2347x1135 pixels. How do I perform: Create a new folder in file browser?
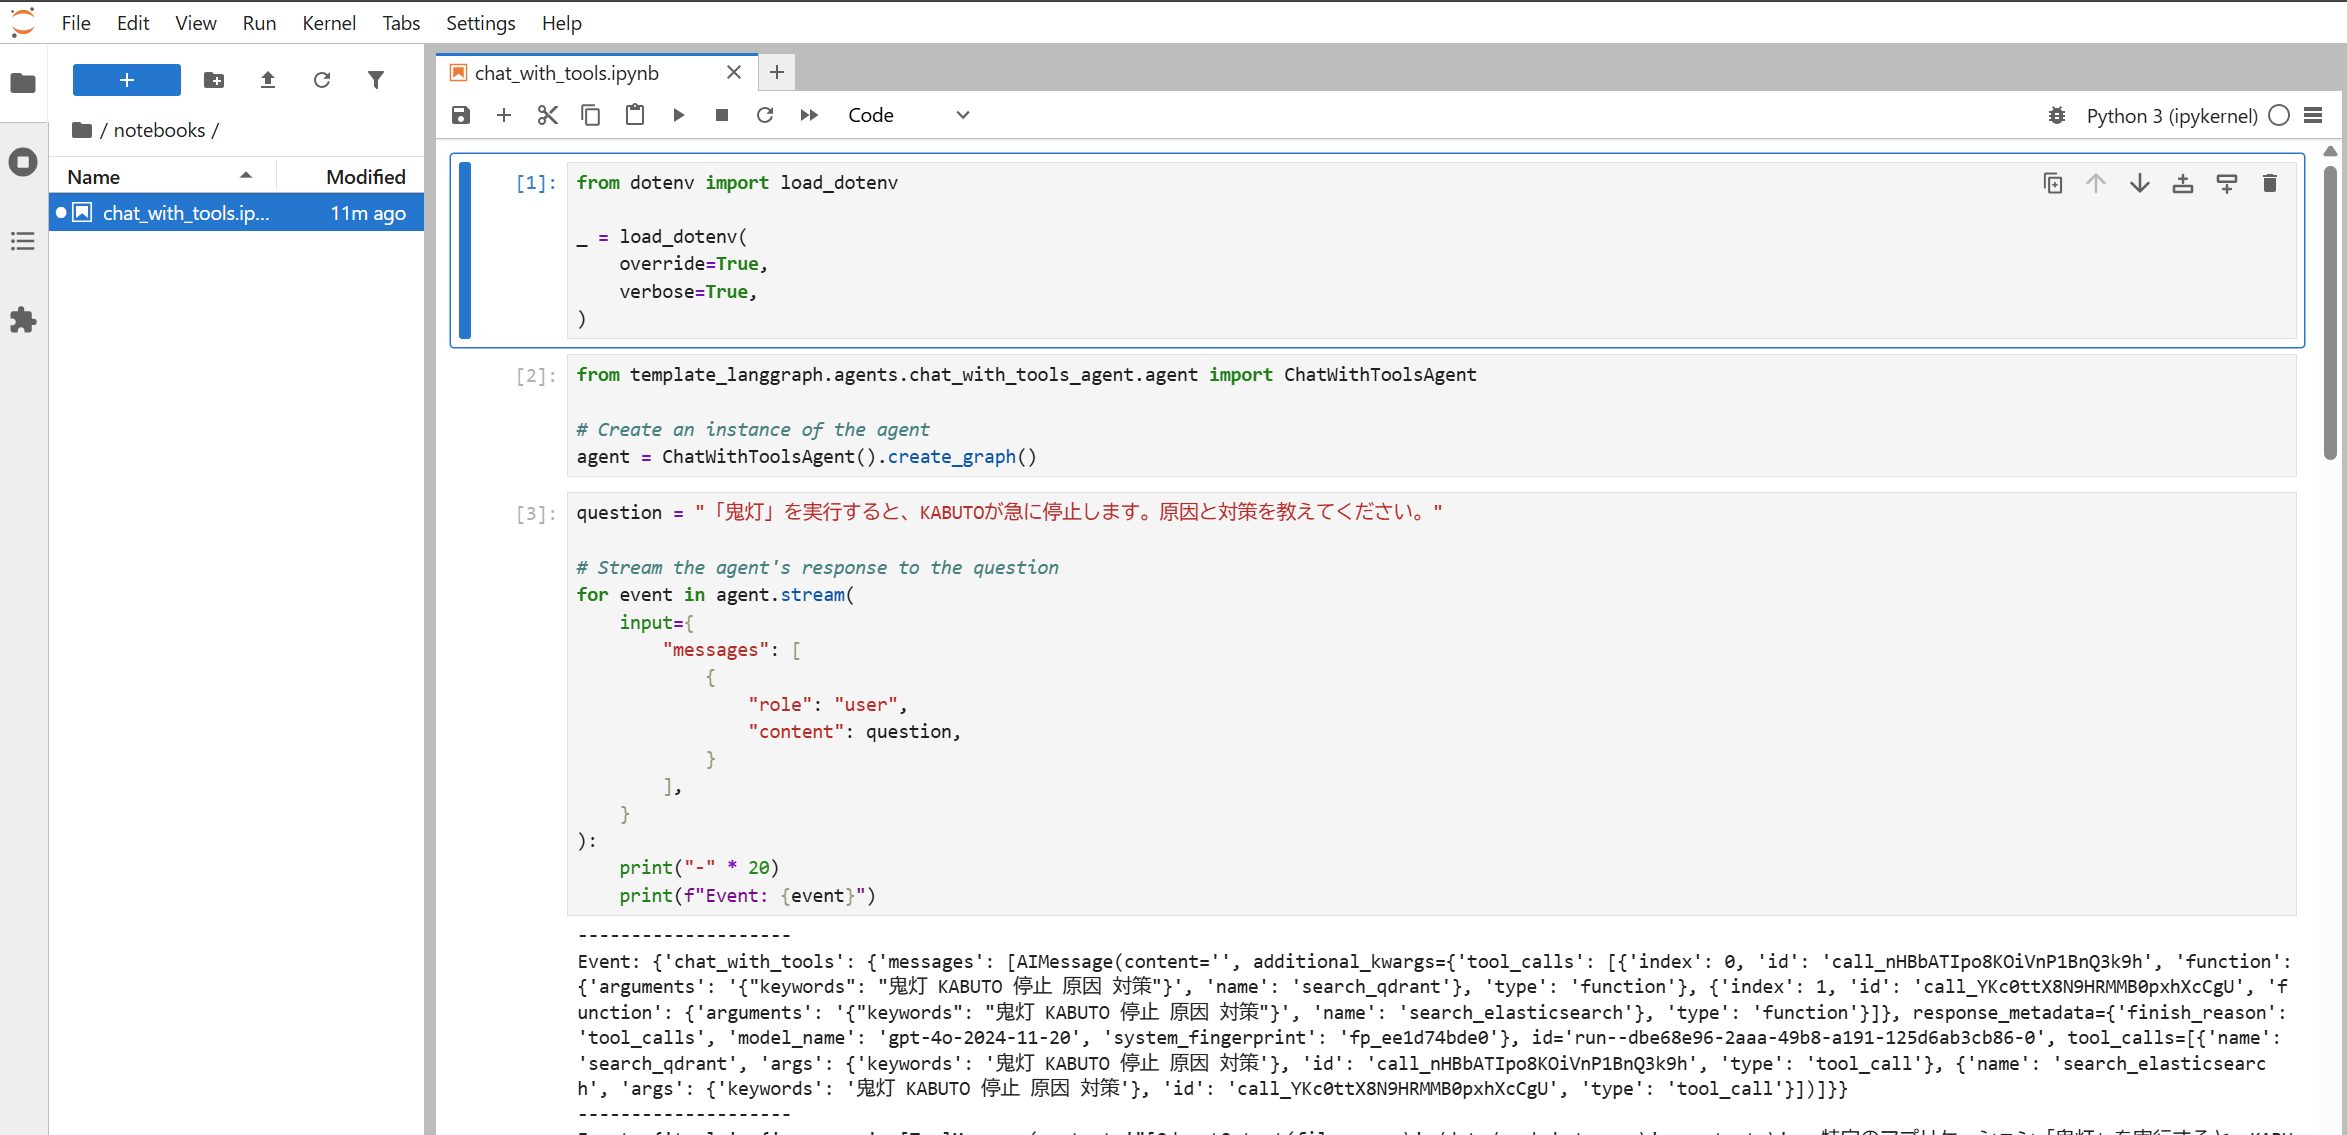tap(214, 80)
